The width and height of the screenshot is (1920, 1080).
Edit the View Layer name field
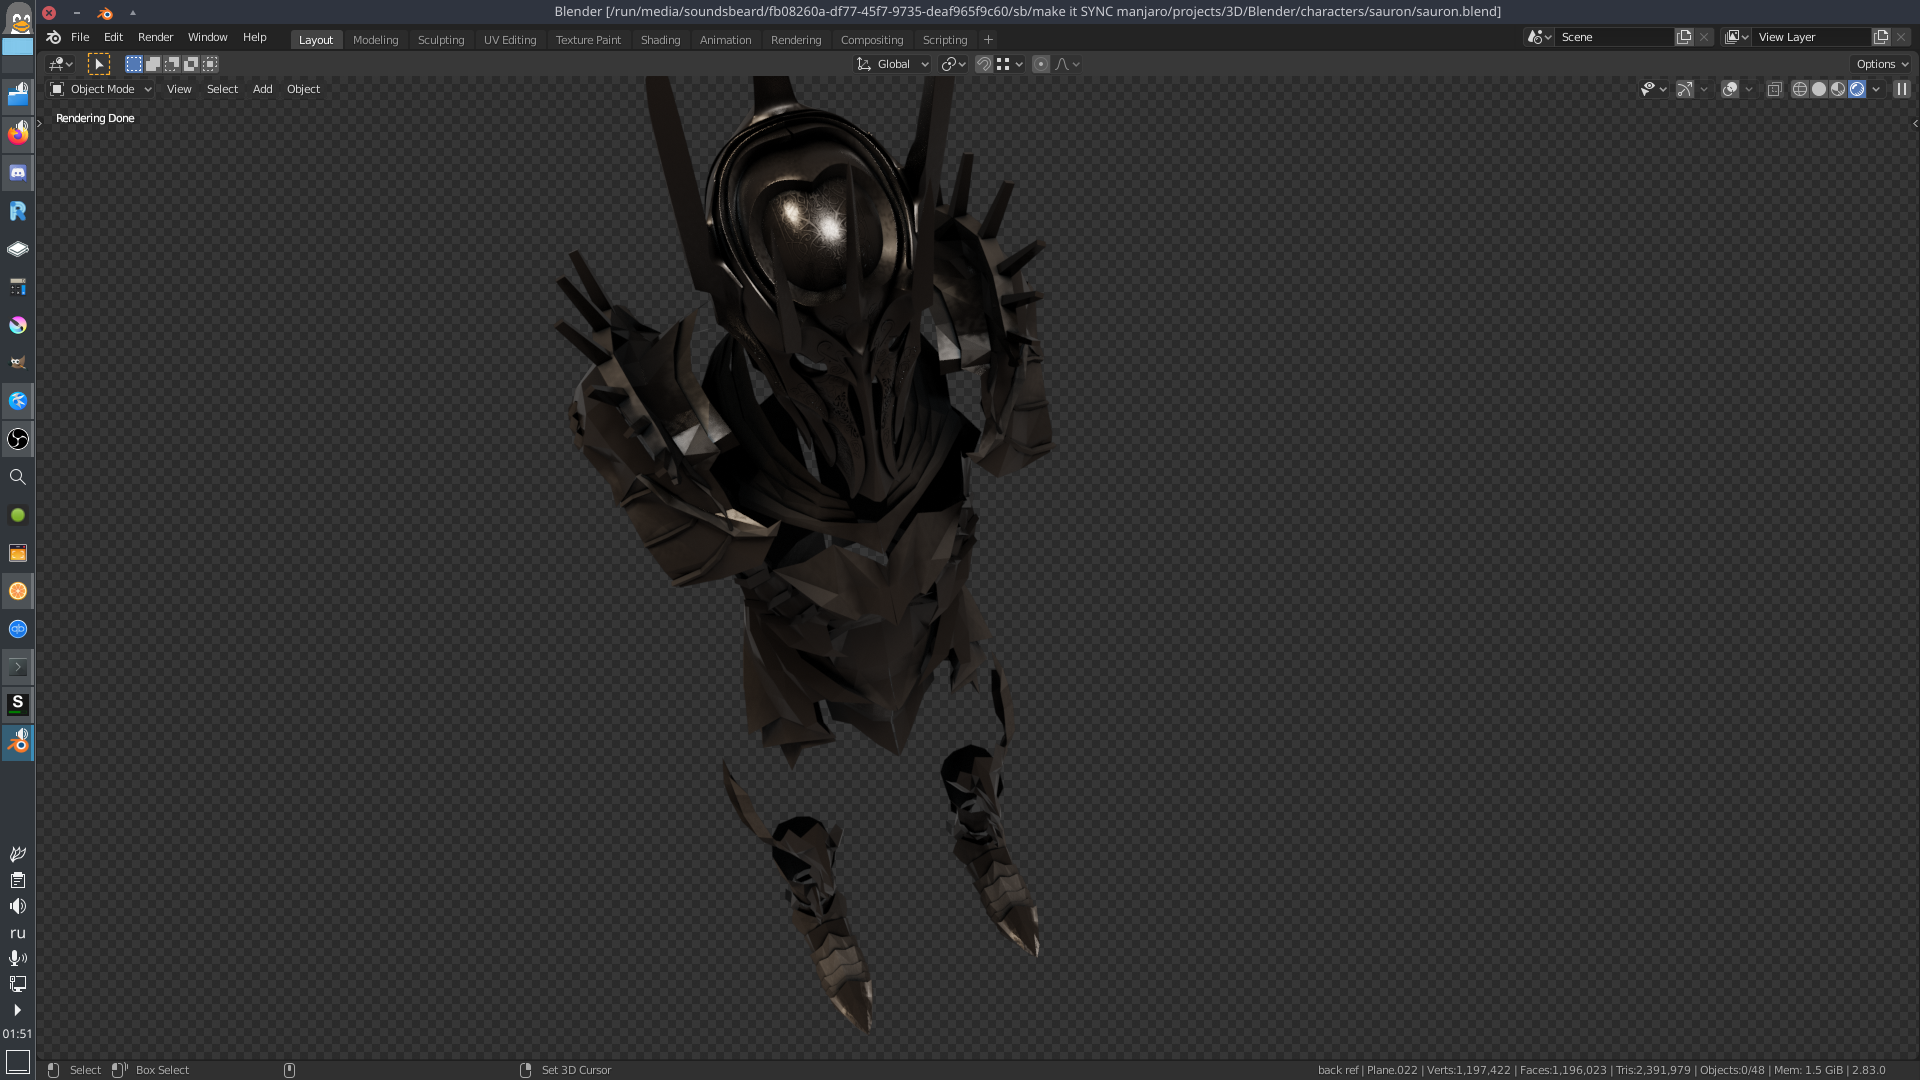pos(1812,37)
